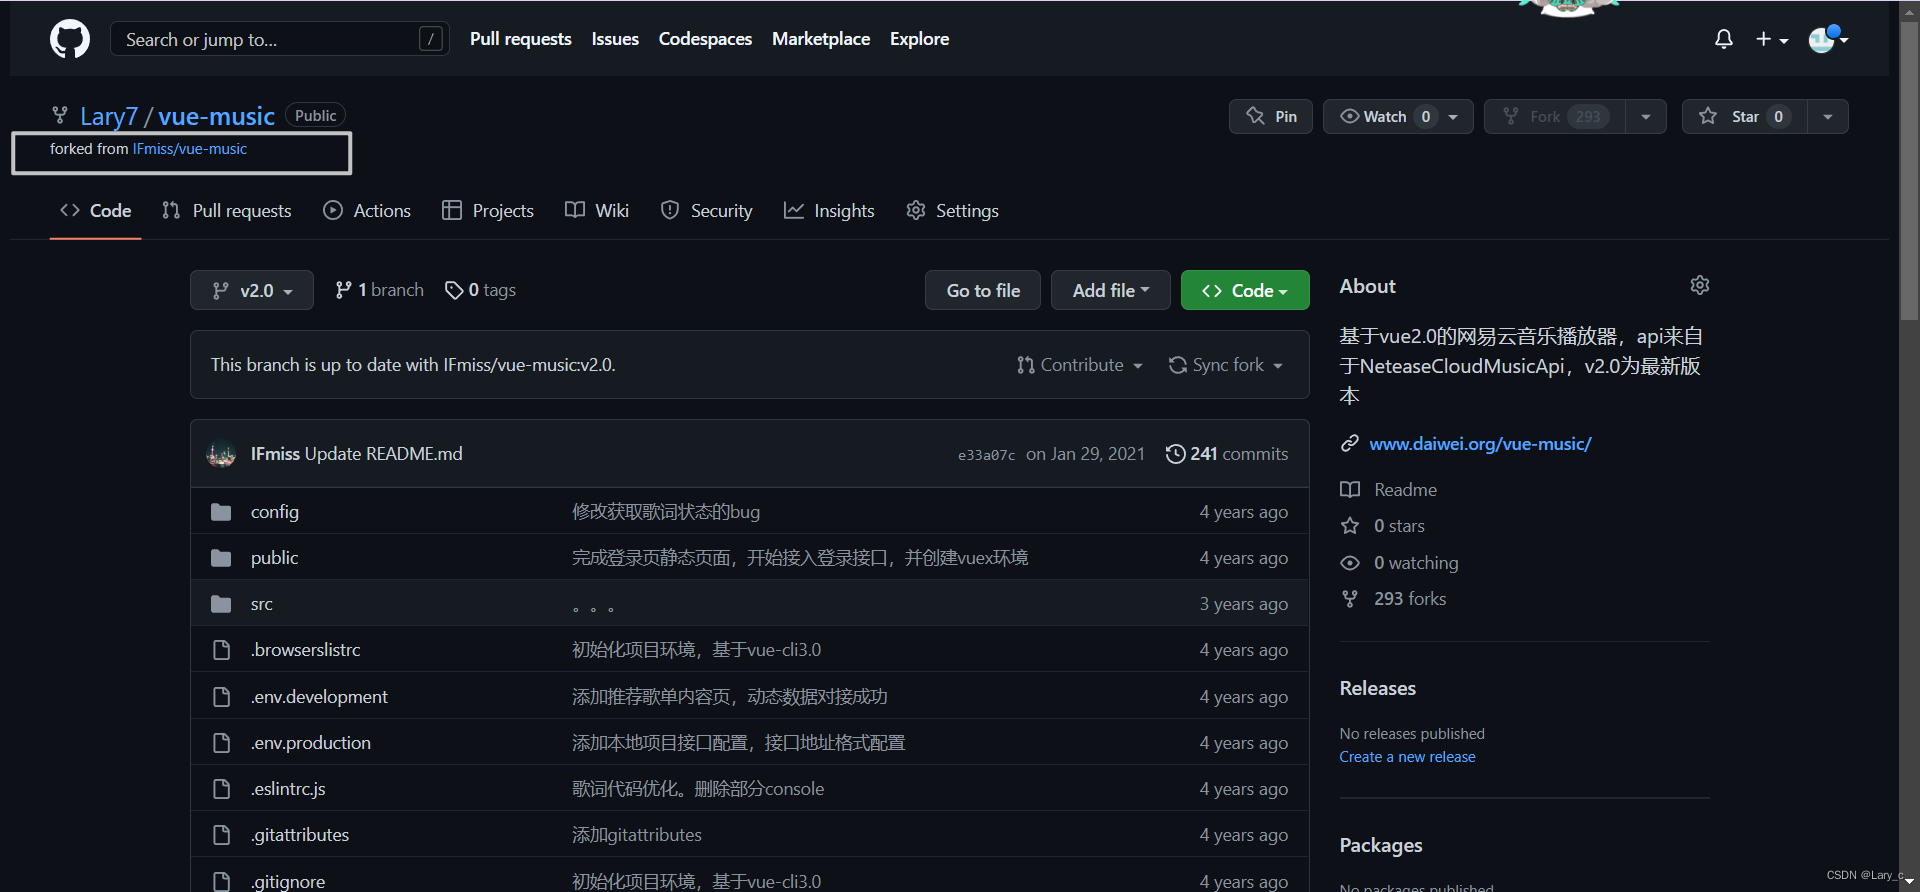Open the src folder name

point(262,604)
